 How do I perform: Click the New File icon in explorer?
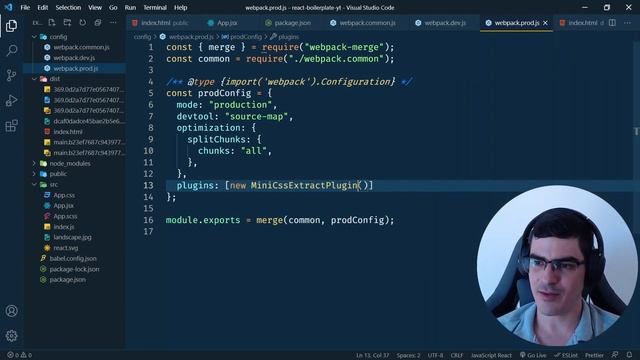52,23
